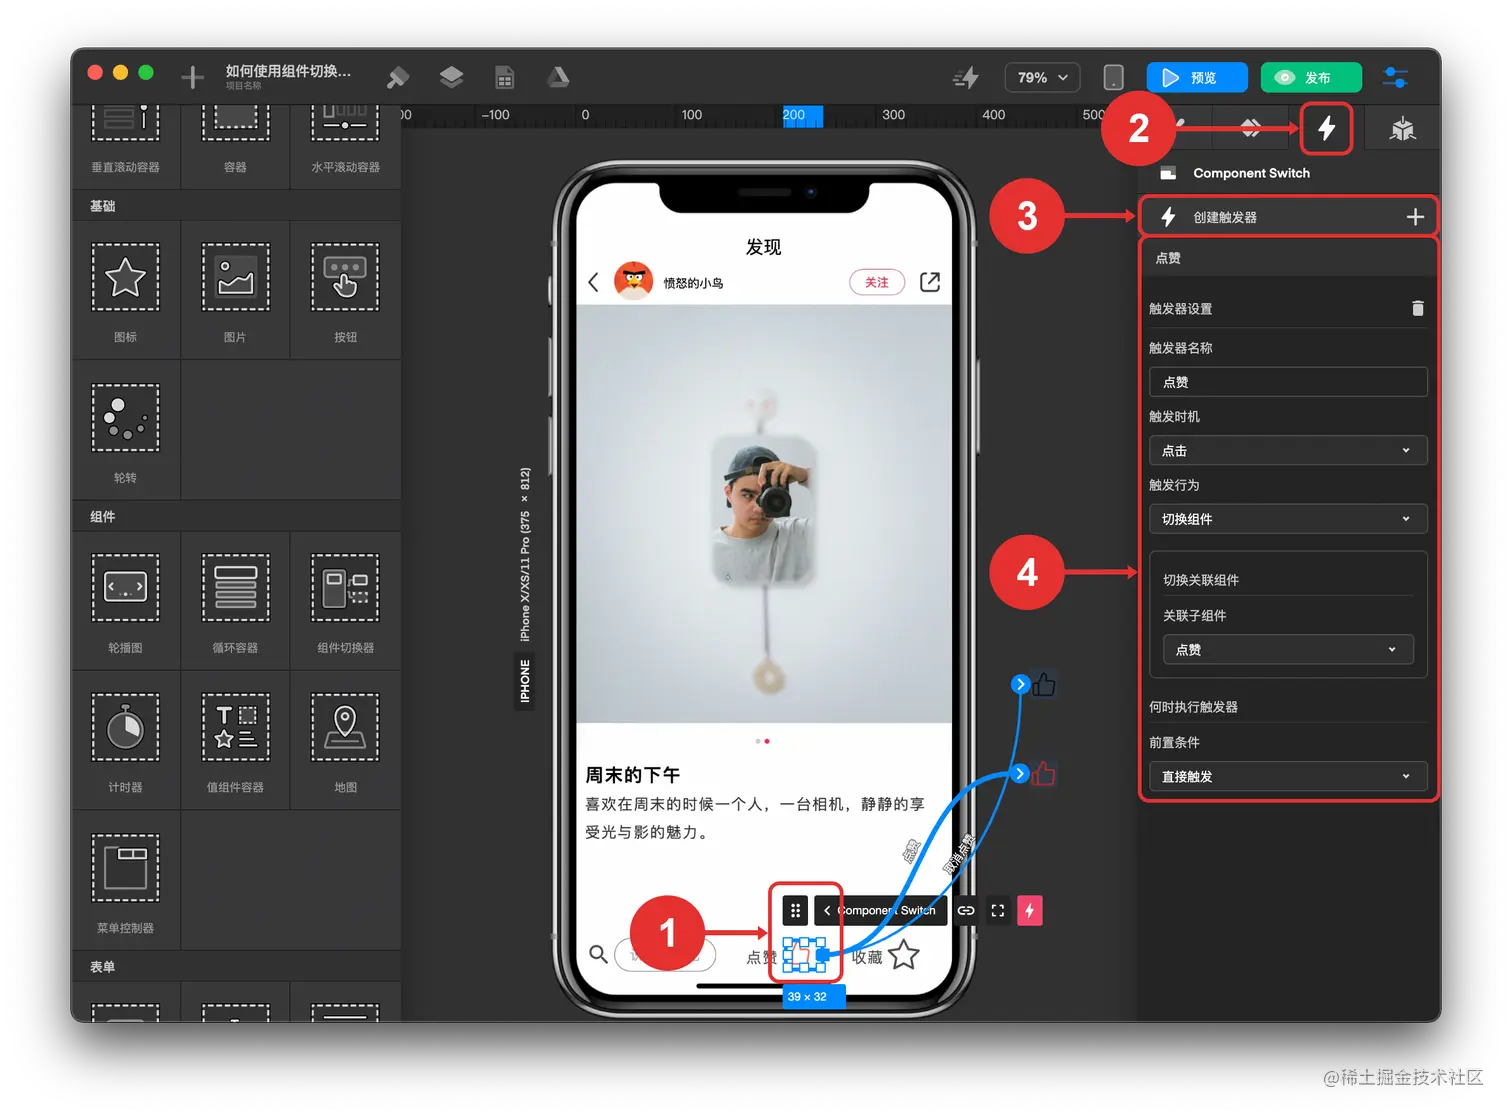The height and width of the screenshot is (1116, 1512).
Task: Open the layers stack icon in toolbar
Action: pyautogui.click(x=451, y=77)
